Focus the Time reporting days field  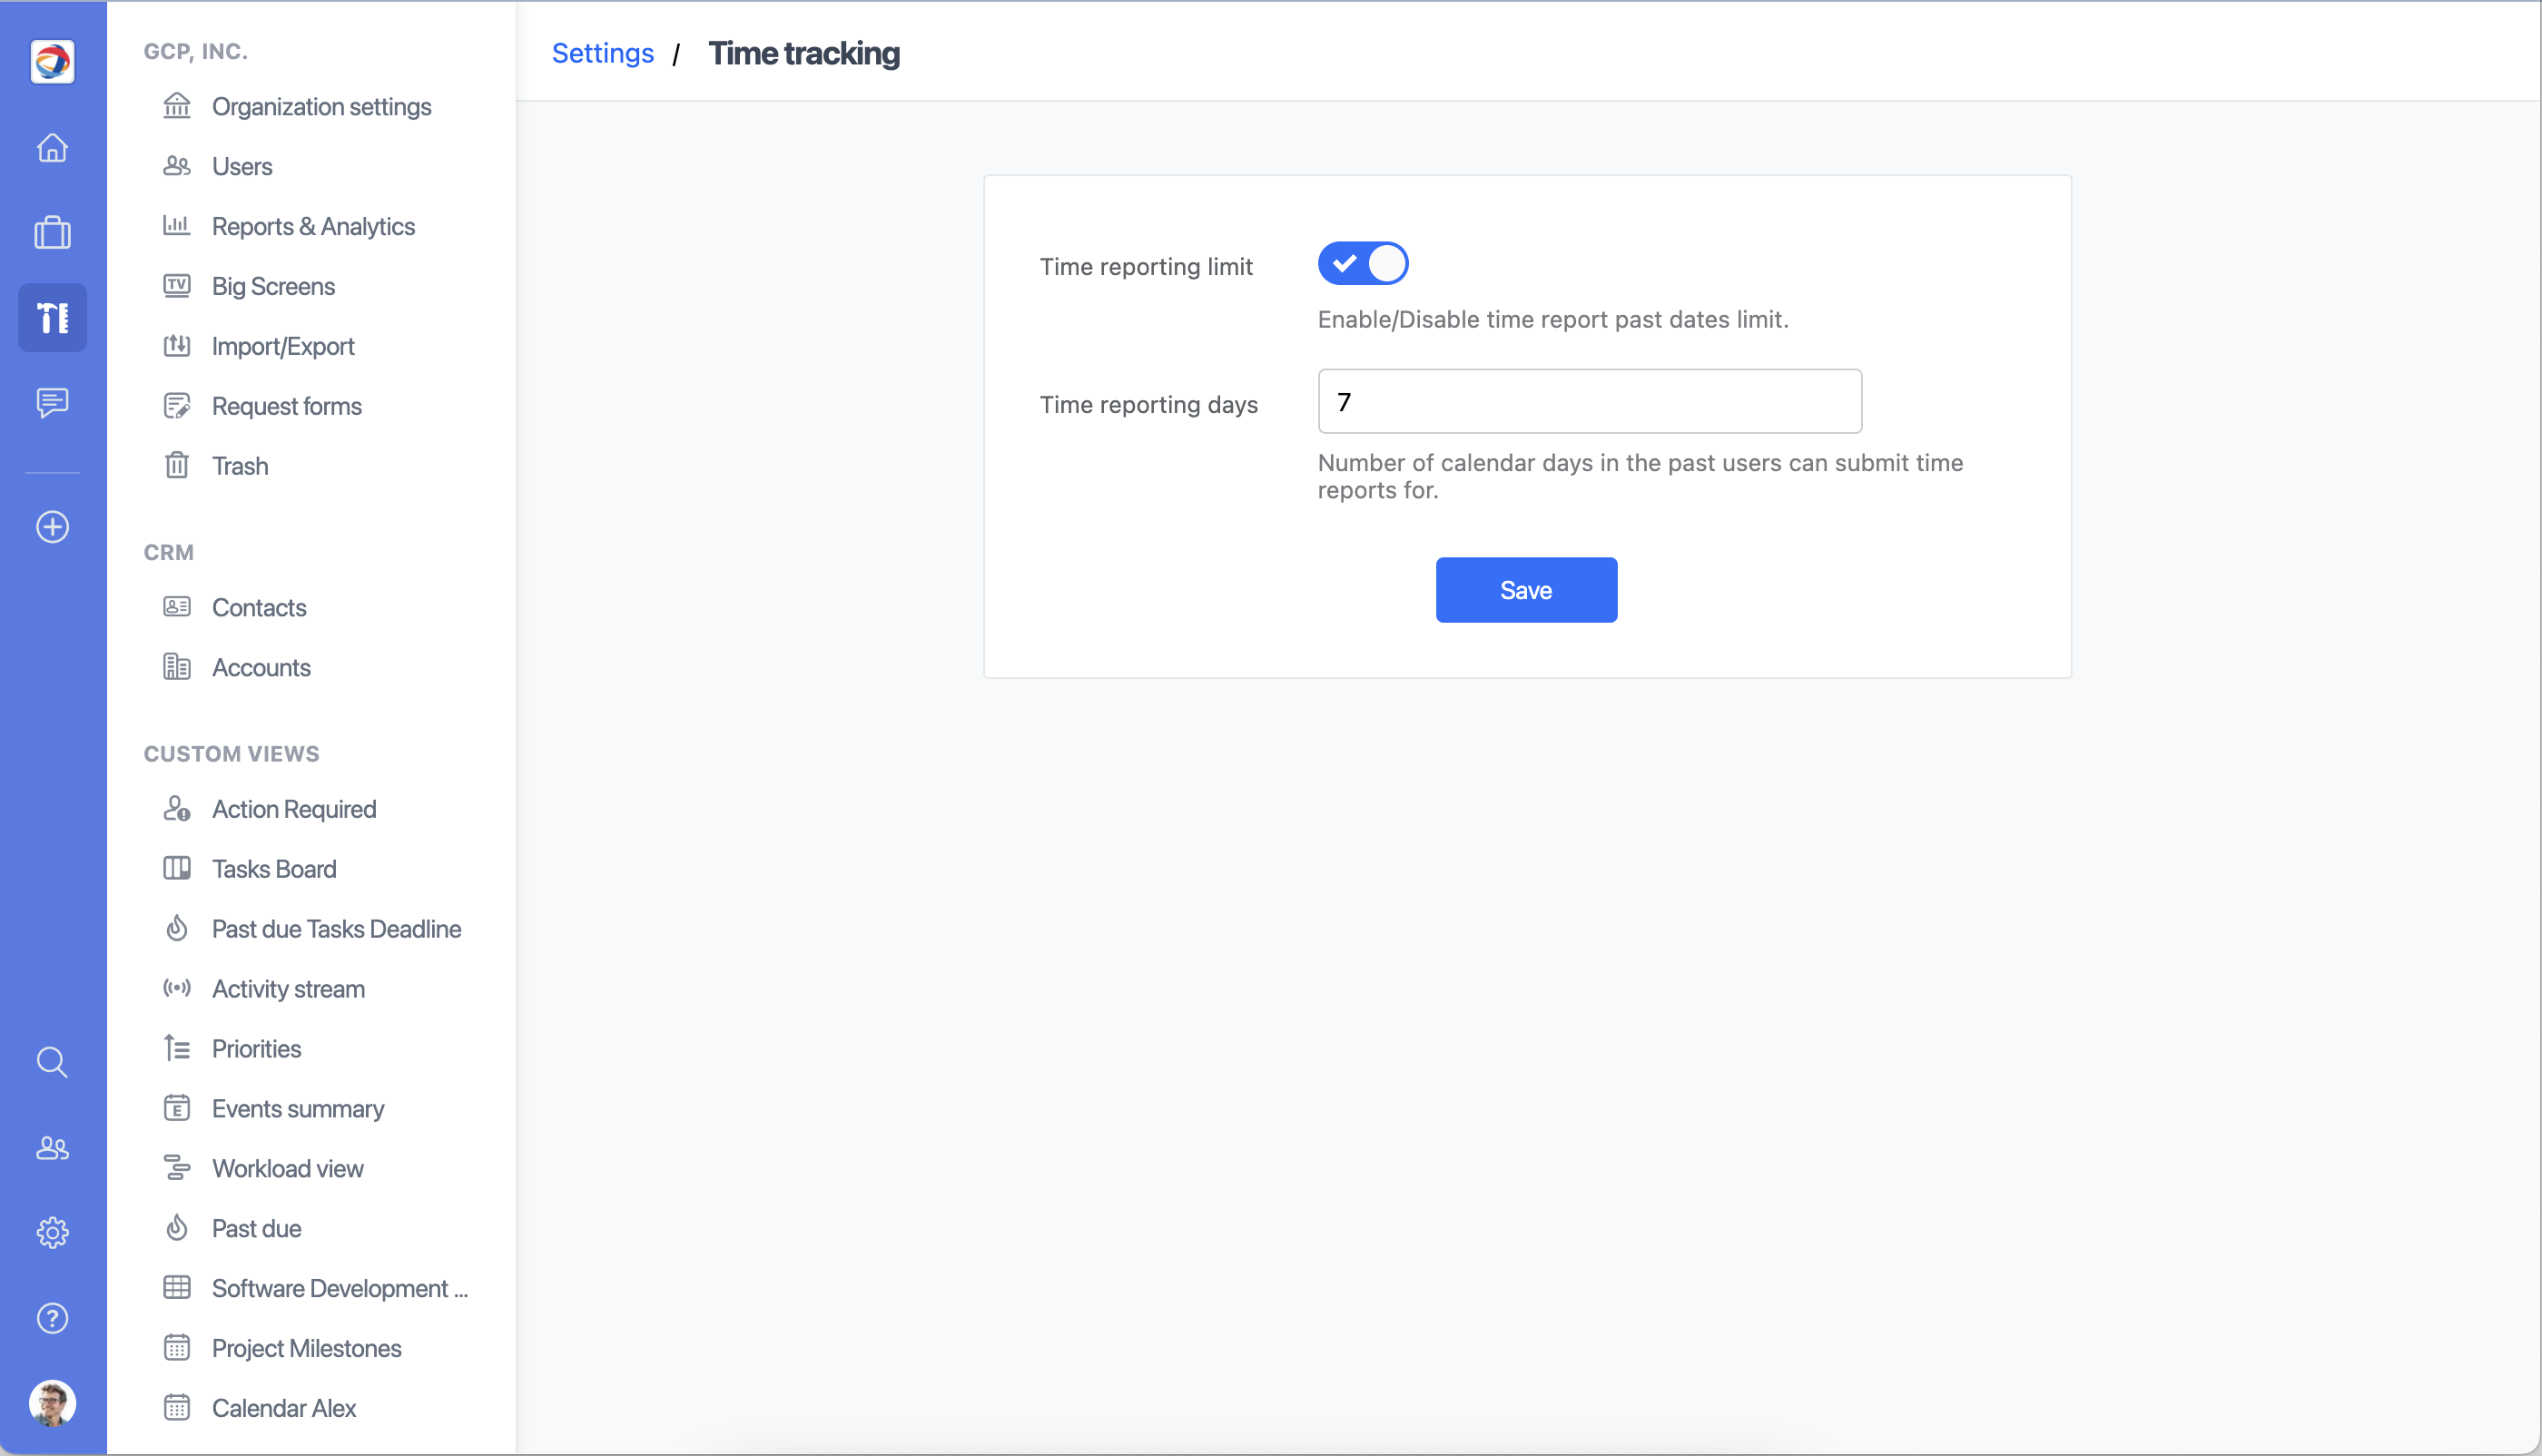click(x=1590, y=402)
